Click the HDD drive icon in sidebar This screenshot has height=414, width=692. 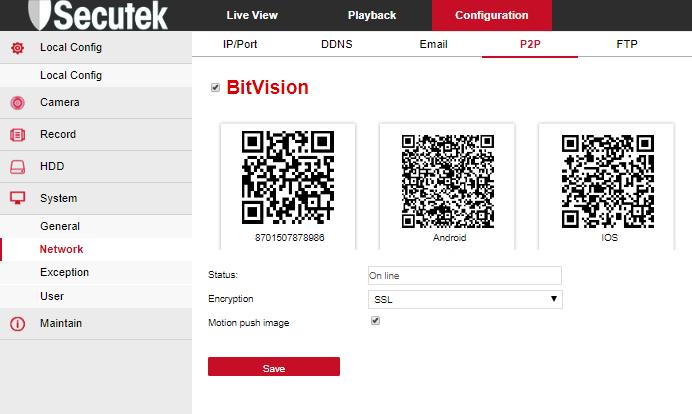(18, 167)
